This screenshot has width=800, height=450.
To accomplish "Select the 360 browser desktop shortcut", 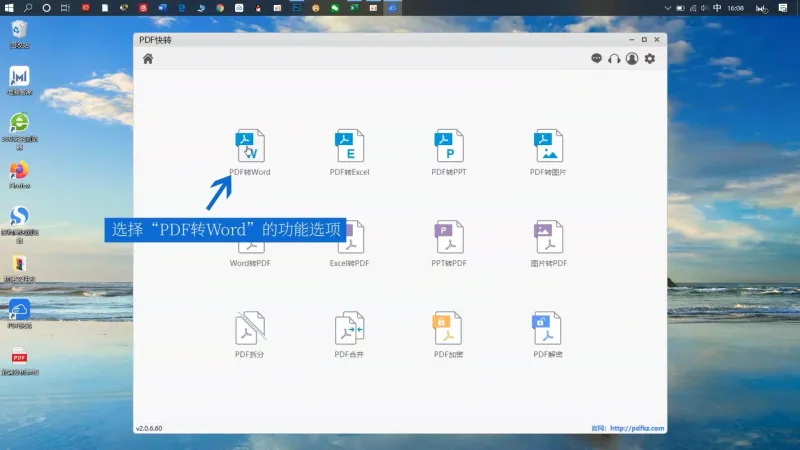I will click(19, 131).
